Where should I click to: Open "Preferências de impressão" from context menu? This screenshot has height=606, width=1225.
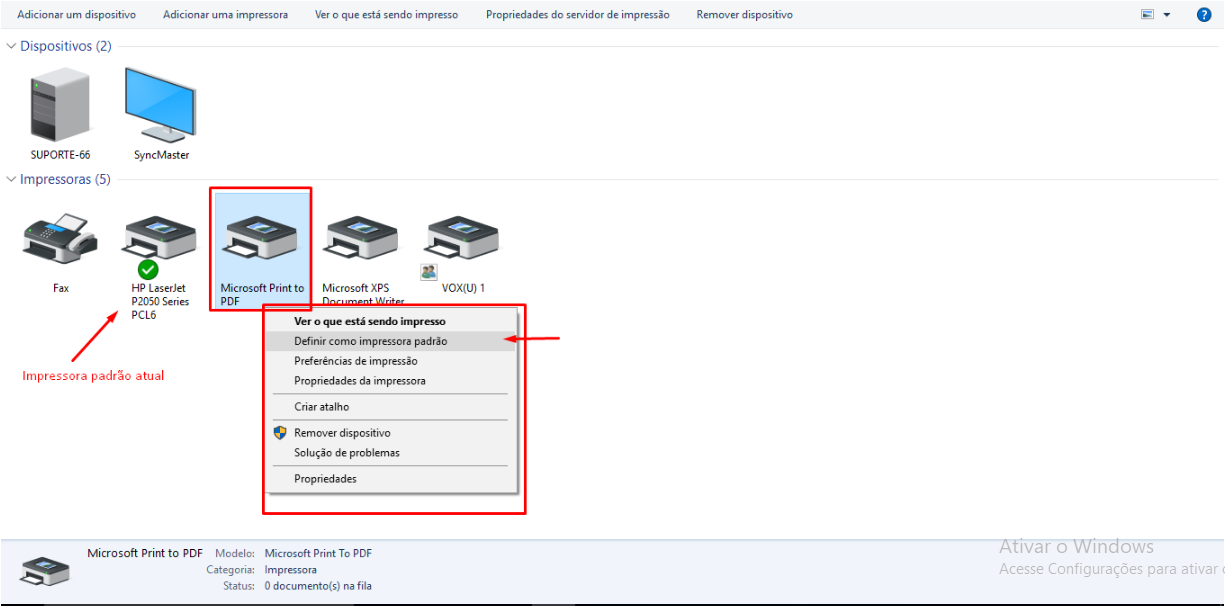pyautogui.click(x=355, y=361)
